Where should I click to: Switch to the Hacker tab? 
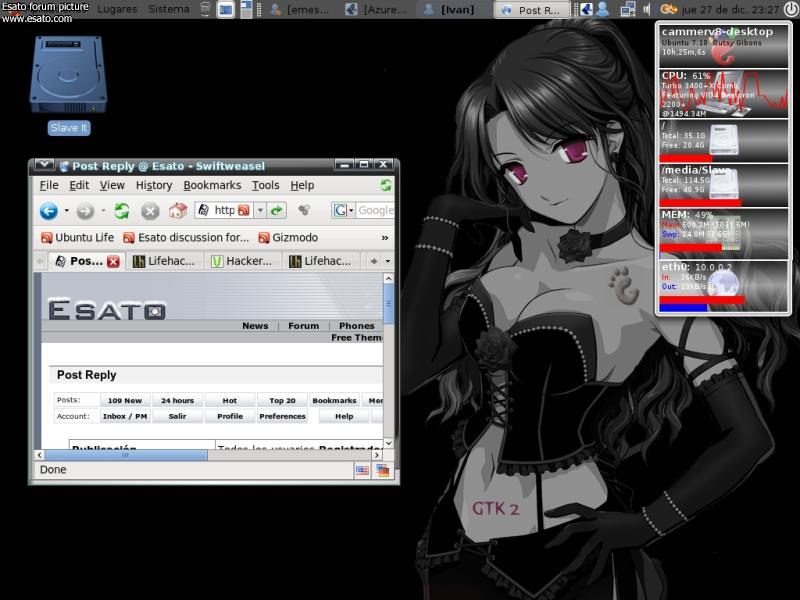242,261
